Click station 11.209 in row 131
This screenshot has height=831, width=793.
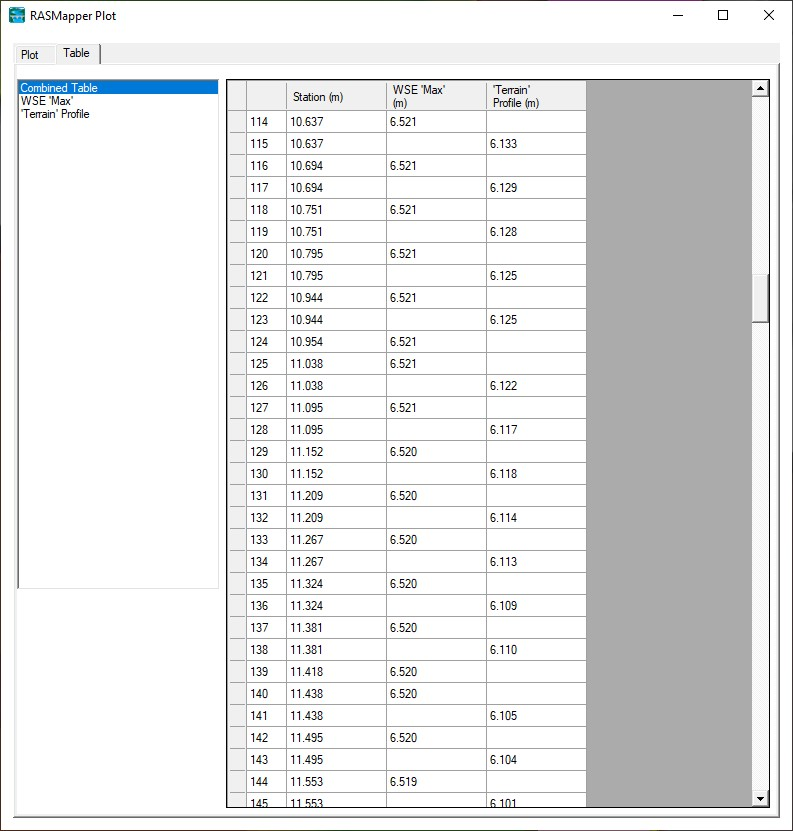[x=336, y=496]
